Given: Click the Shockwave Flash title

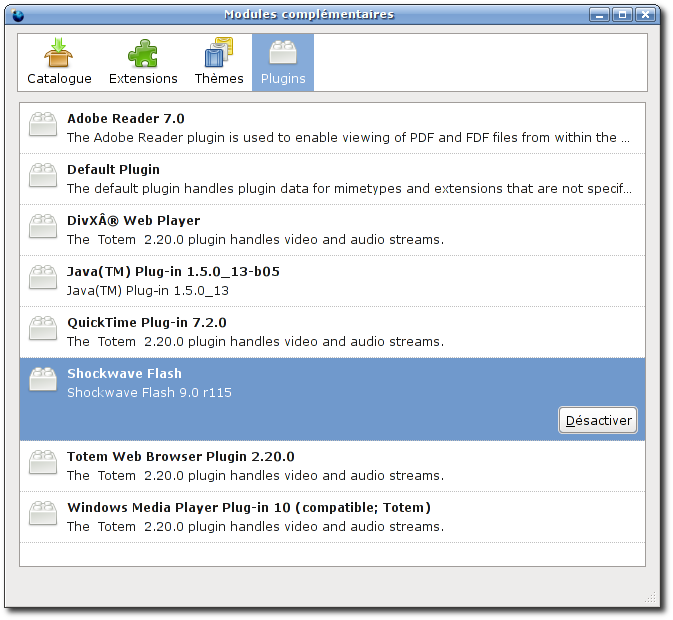Looking at the screenshot, I should (124, 374).
